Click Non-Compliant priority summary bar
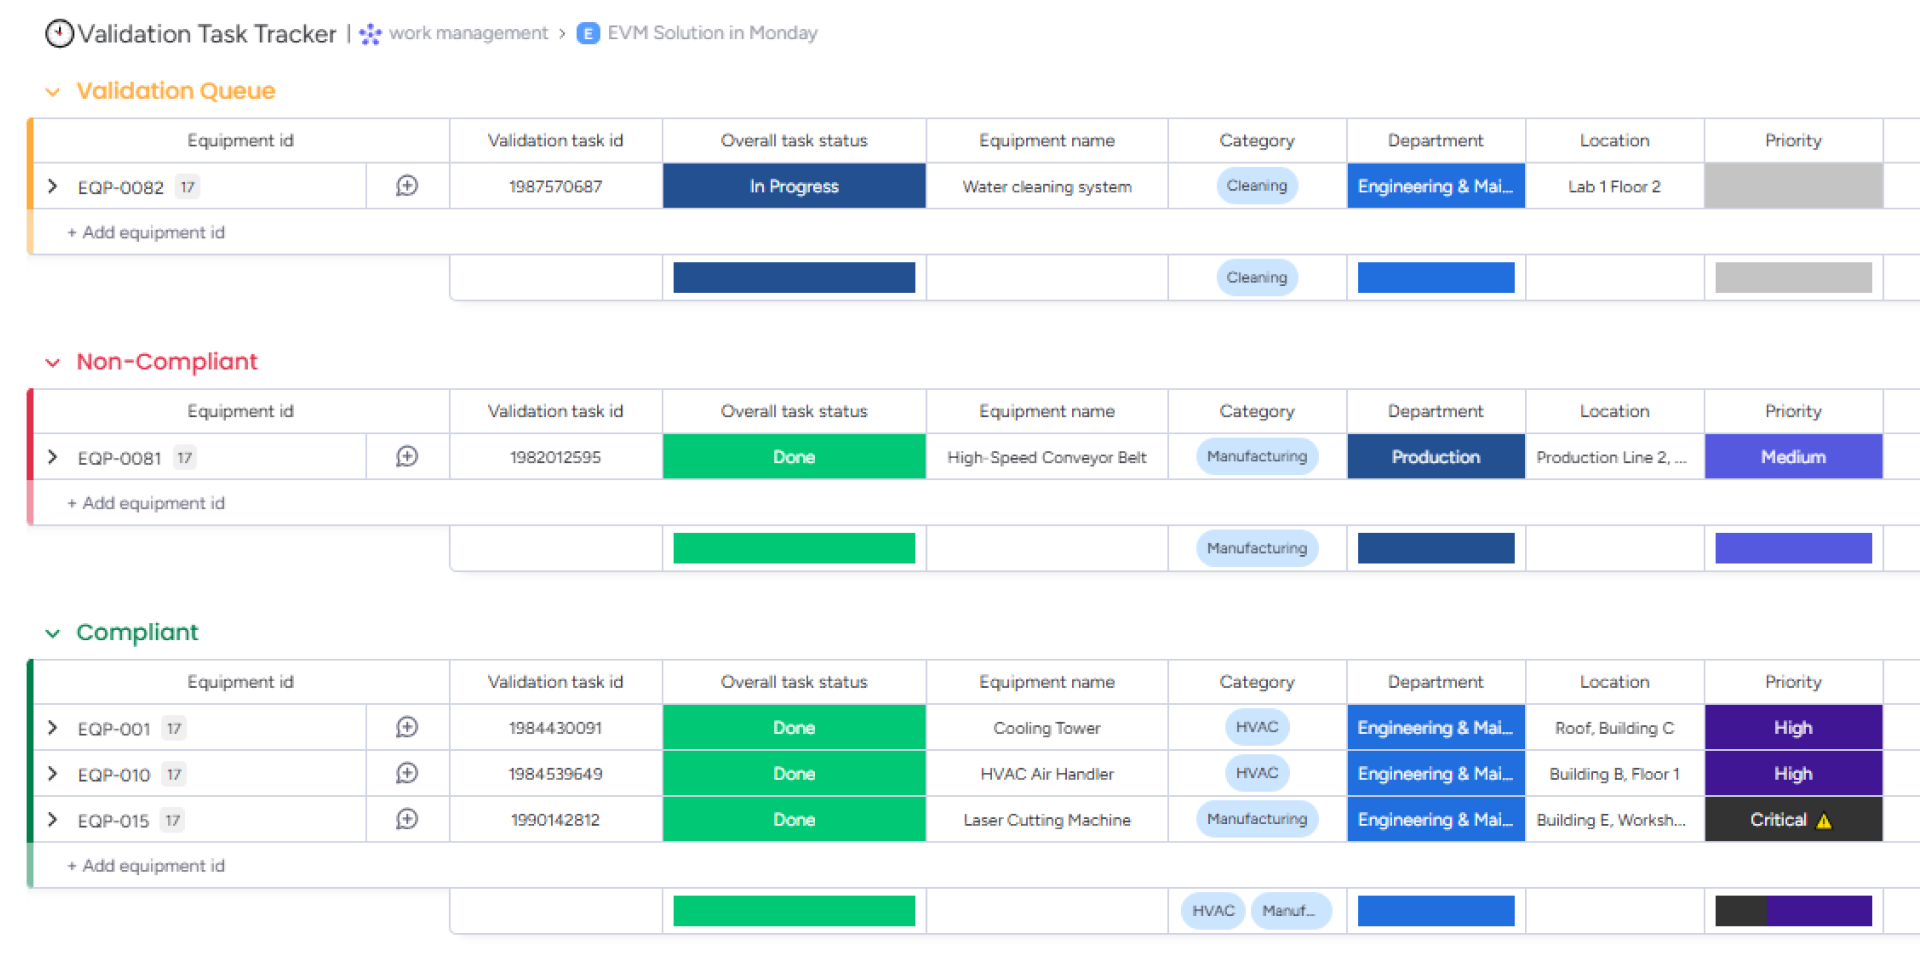 pos(1793,549)
